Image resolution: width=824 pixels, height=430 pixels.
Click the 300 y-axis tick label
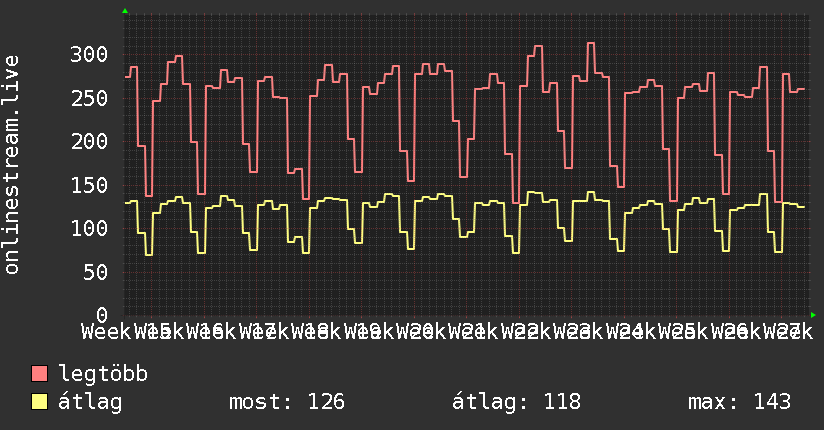pos(89,55)
